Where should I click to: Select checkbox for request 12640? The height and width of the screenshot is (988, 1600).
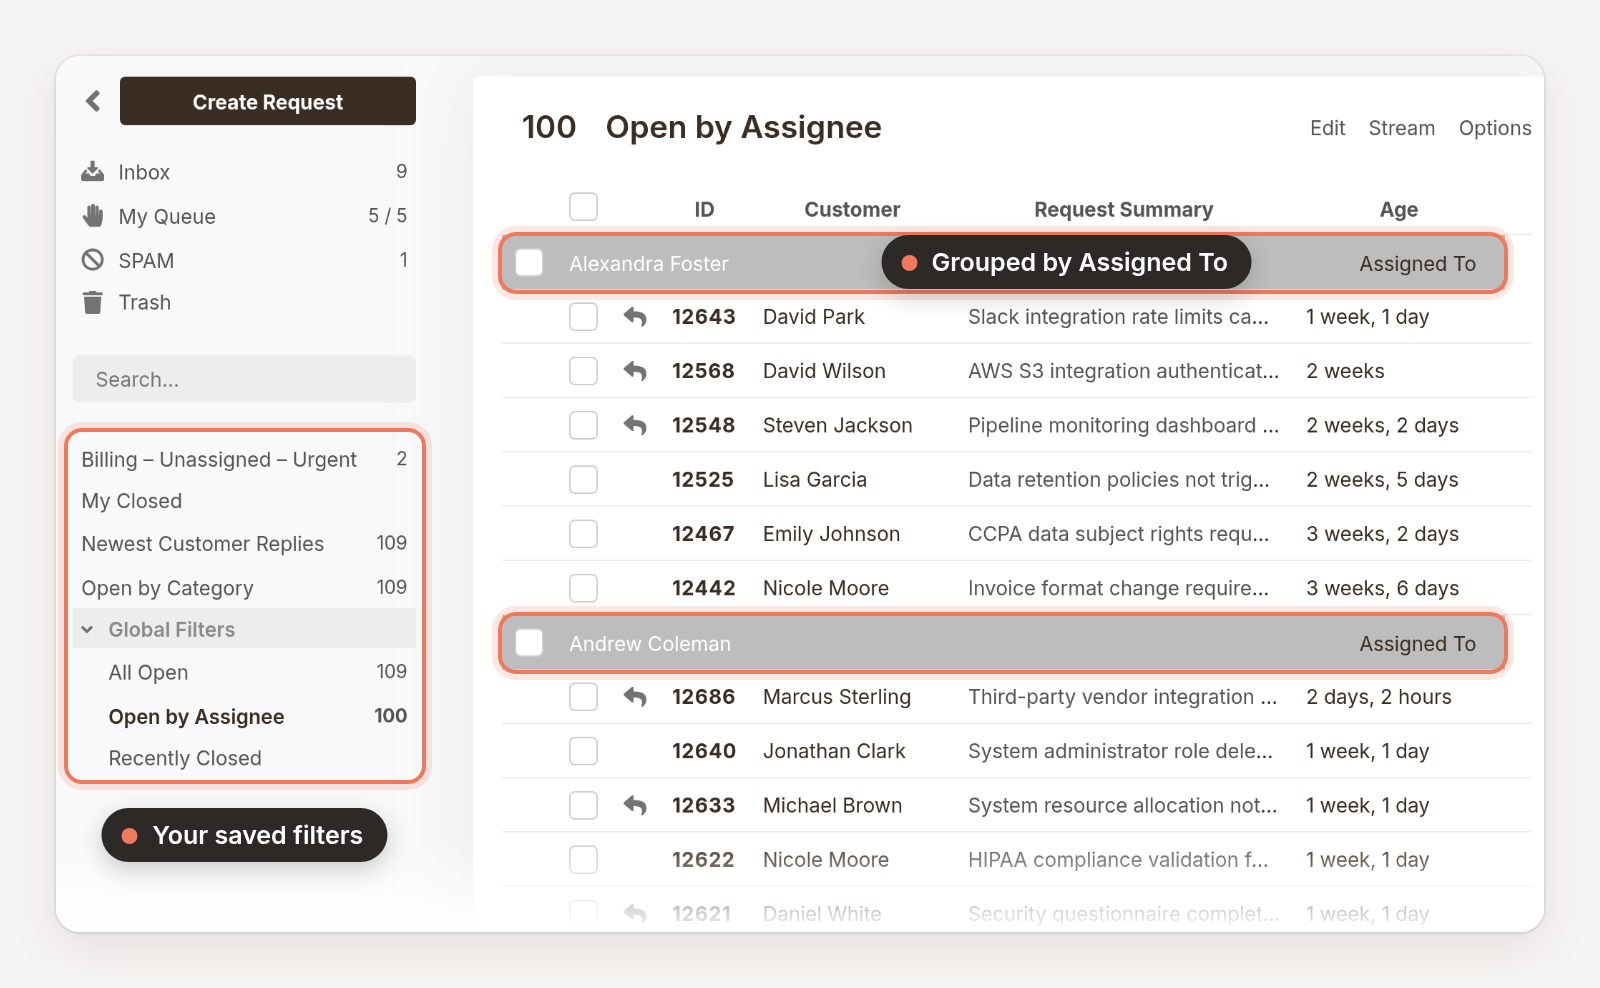[x=583, y=751]
